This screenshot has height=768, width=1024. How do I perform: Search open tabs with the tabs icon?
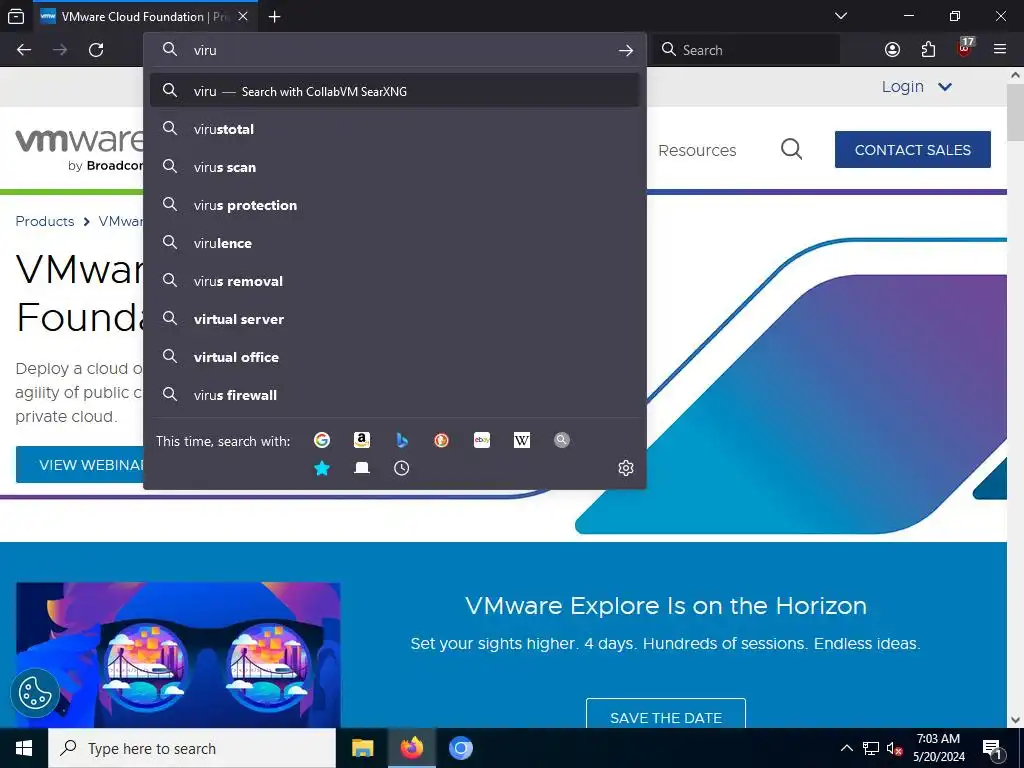(362, 468)
